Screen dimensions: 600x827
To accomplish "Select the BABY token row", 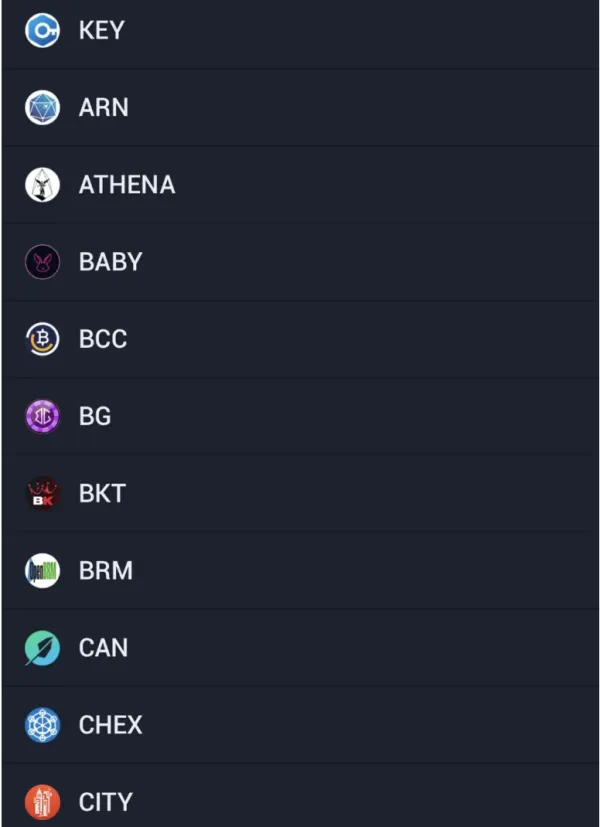I will 300,262.
